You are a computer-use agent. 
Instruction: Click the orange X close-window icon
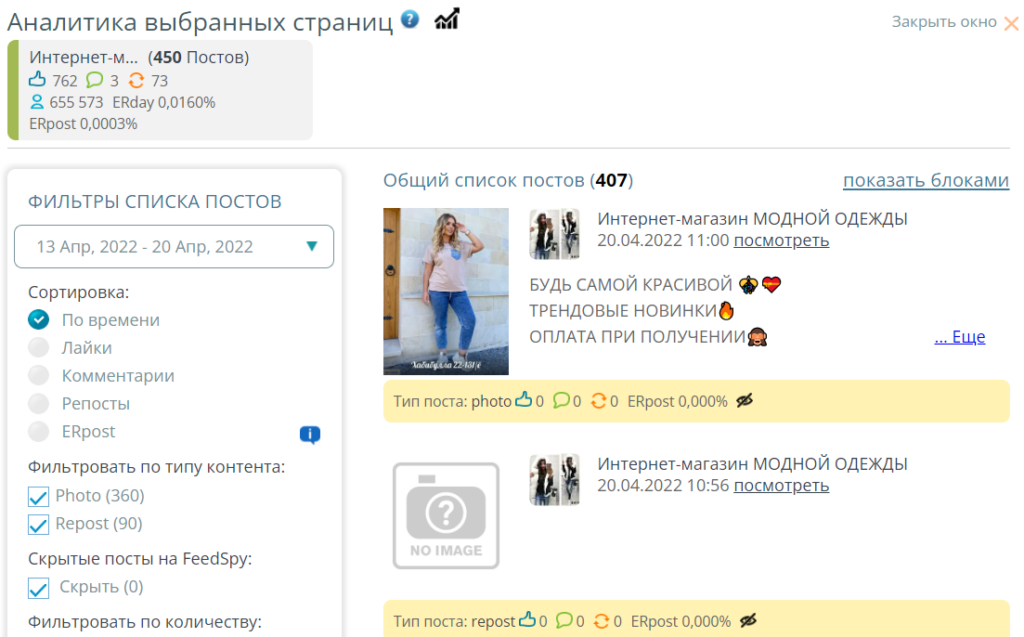1011,23
